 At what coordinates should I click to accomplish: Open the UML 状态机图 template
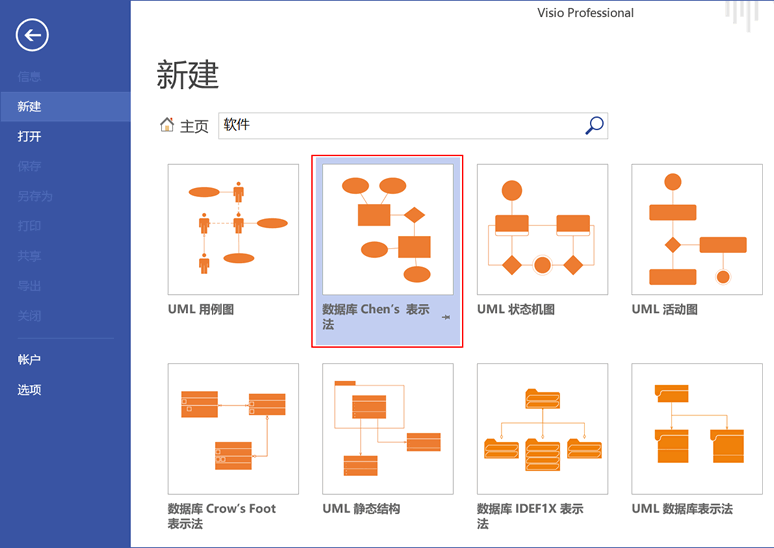click(x=542, y=229)
